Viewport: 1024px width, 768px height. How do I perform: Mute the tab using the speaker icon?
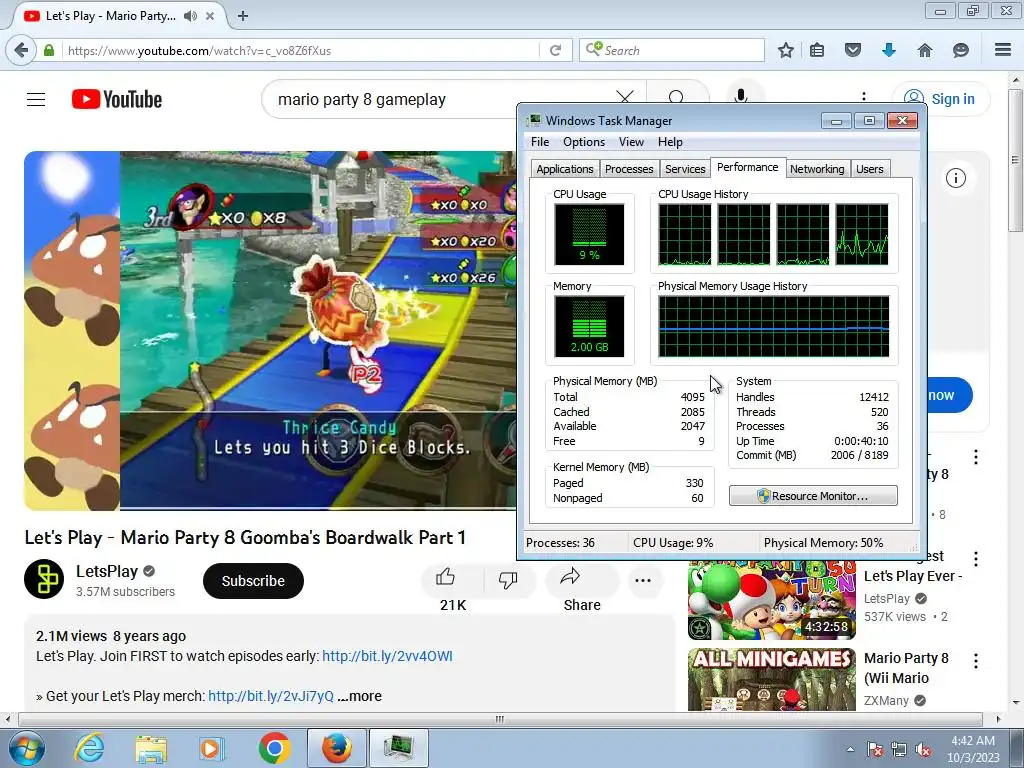point(190,16)
